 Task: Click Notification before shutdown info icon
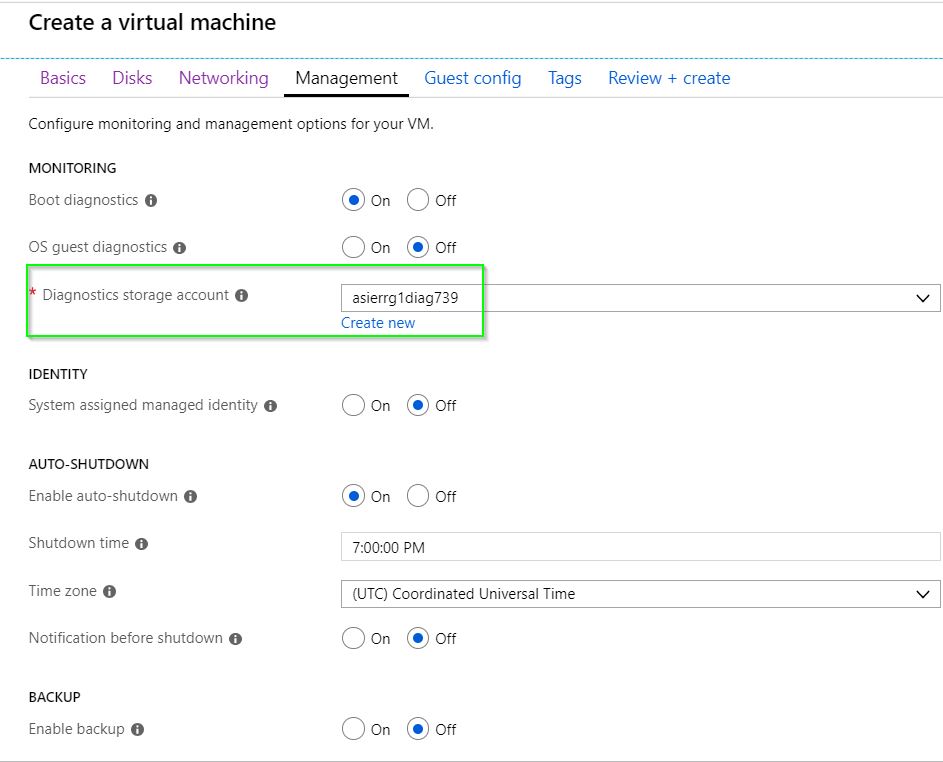click(236, 639)
